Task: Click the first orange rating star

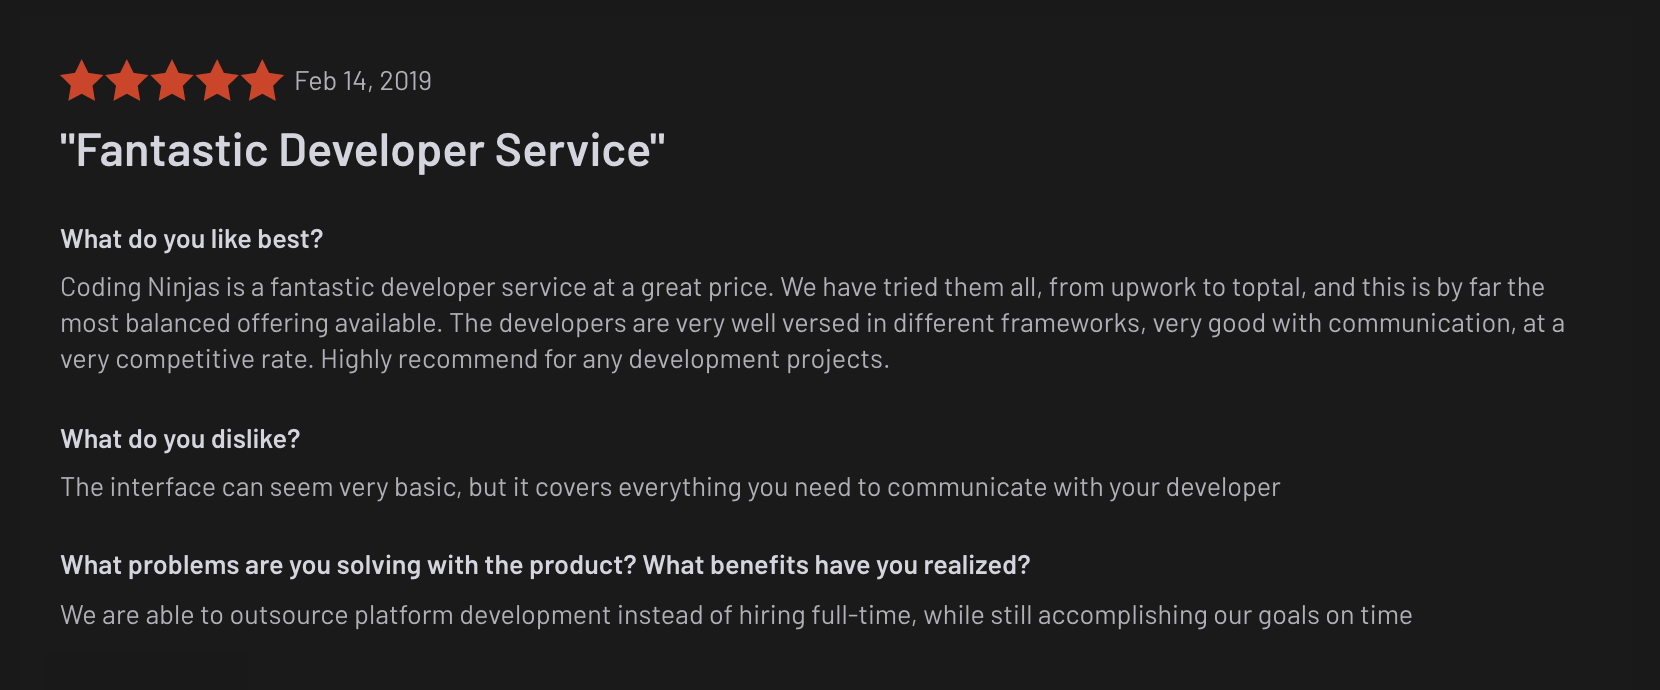Action: click(x=82, y=81)
